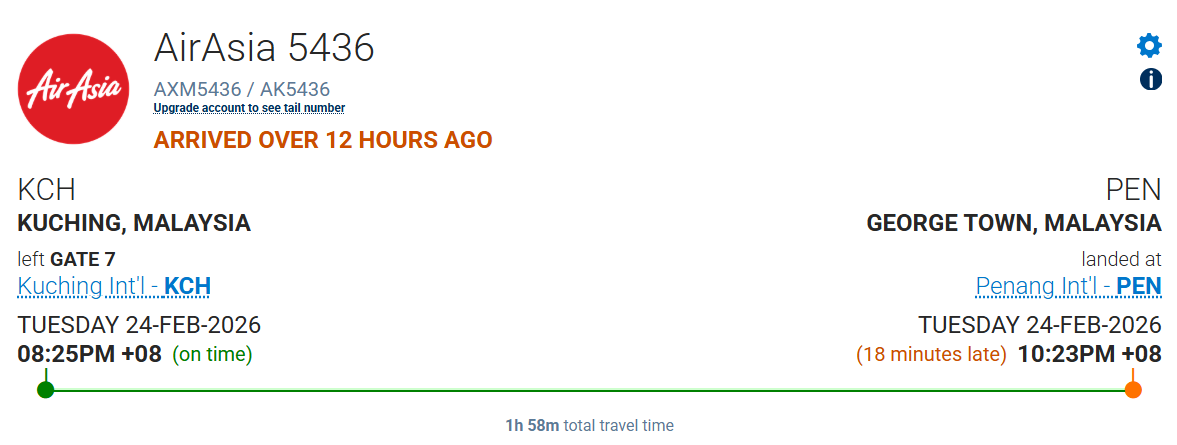1177x445 pixels.
Task: Click the AirAsia red logo
Action: pos(73,87)
